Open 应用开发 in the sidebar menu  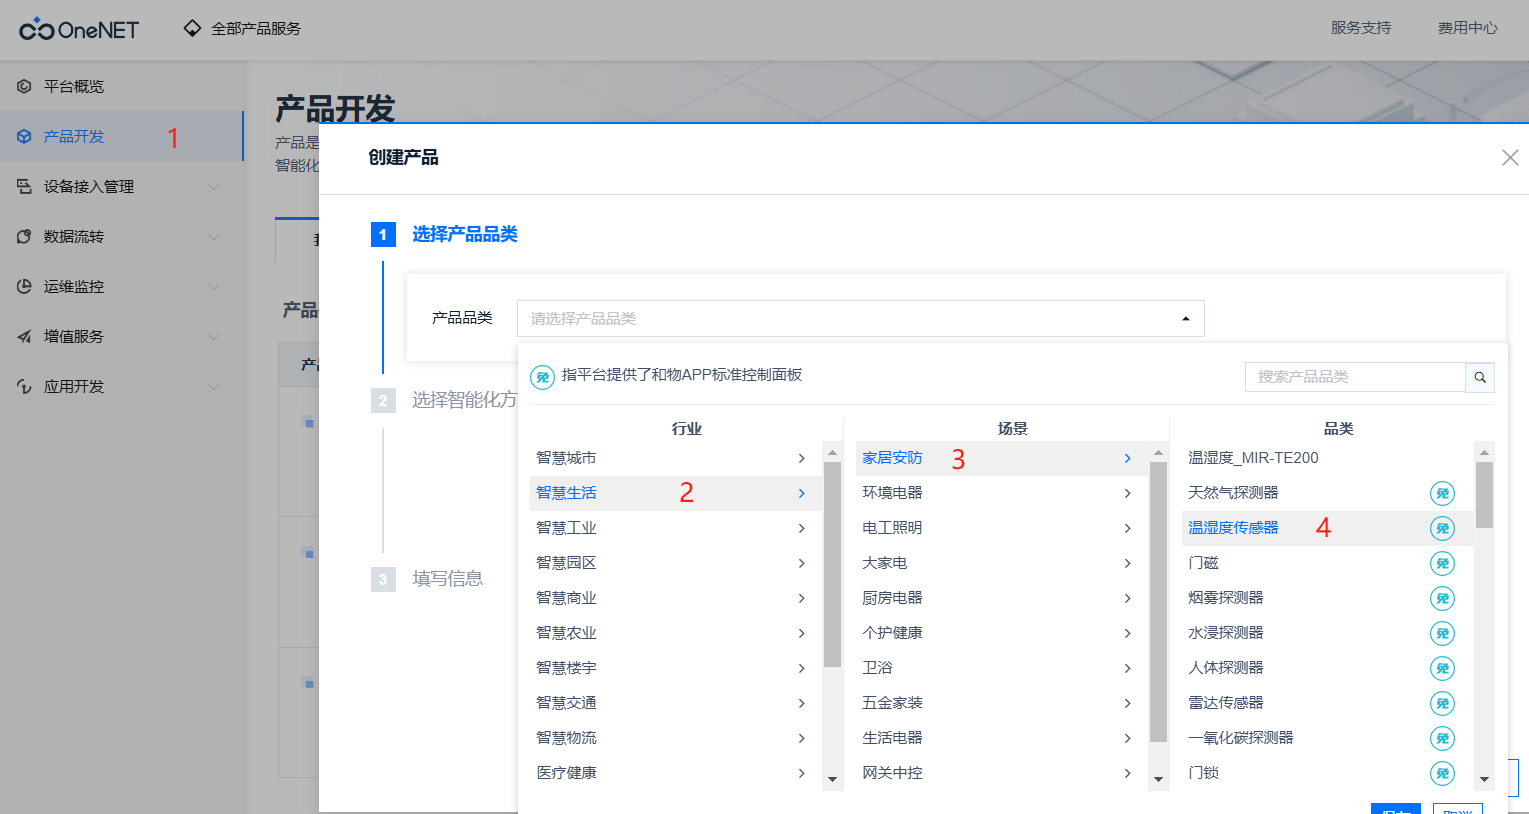click(x=121, y=387)
